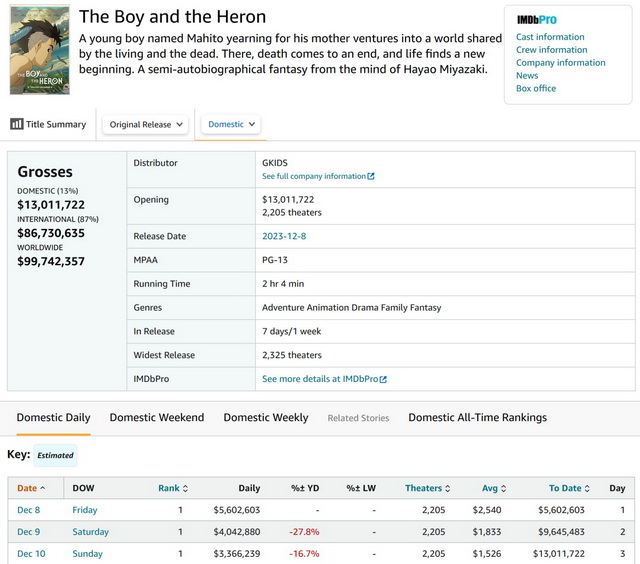
Task: Sort by Theaters column sort arrows
Action: point(446,488)
